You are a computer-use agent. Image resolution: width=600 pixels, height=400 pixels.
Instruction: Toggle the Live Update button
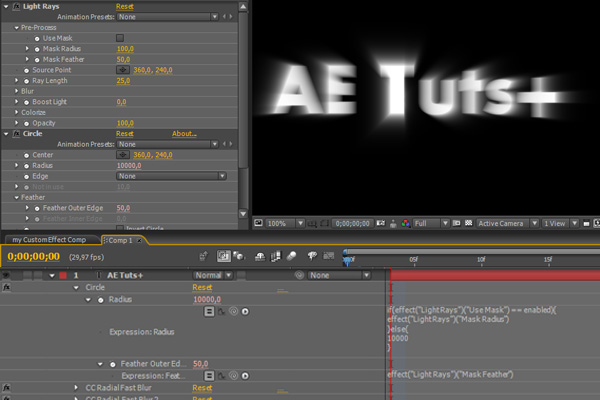click(224, 256)
